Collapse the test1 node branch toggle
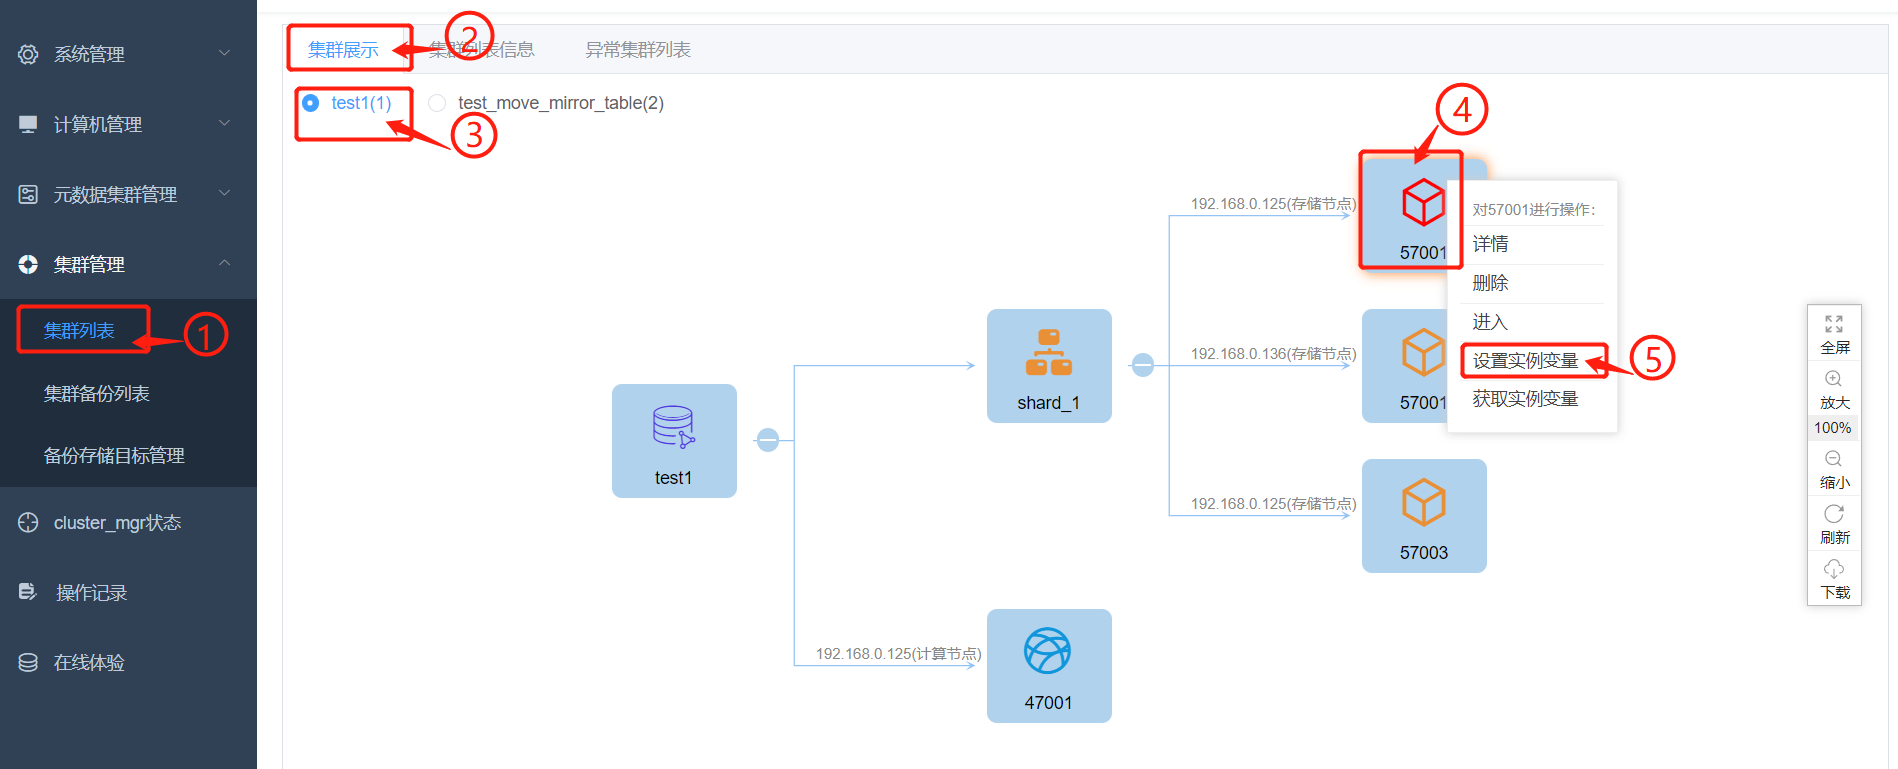Screen dimensions: 1898x769 pos(767,440)
